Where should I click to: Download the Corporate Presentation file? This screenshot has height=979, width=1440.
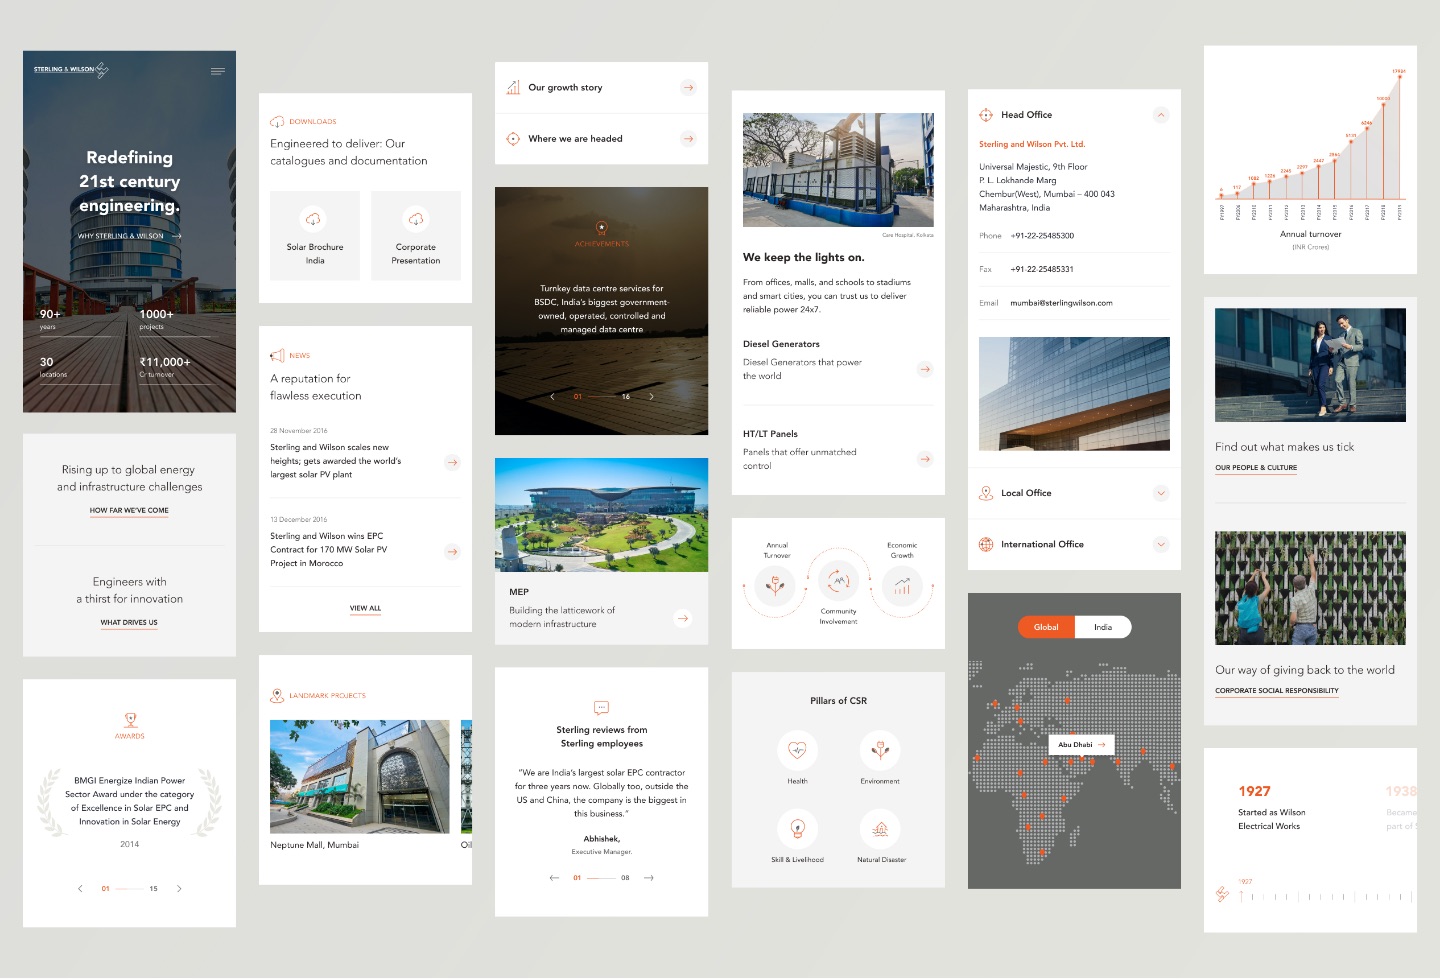416,235
